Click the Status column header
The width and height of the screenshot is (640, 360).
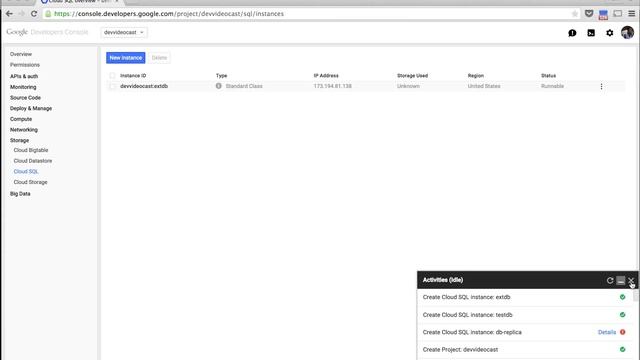(x=549, y=76)
